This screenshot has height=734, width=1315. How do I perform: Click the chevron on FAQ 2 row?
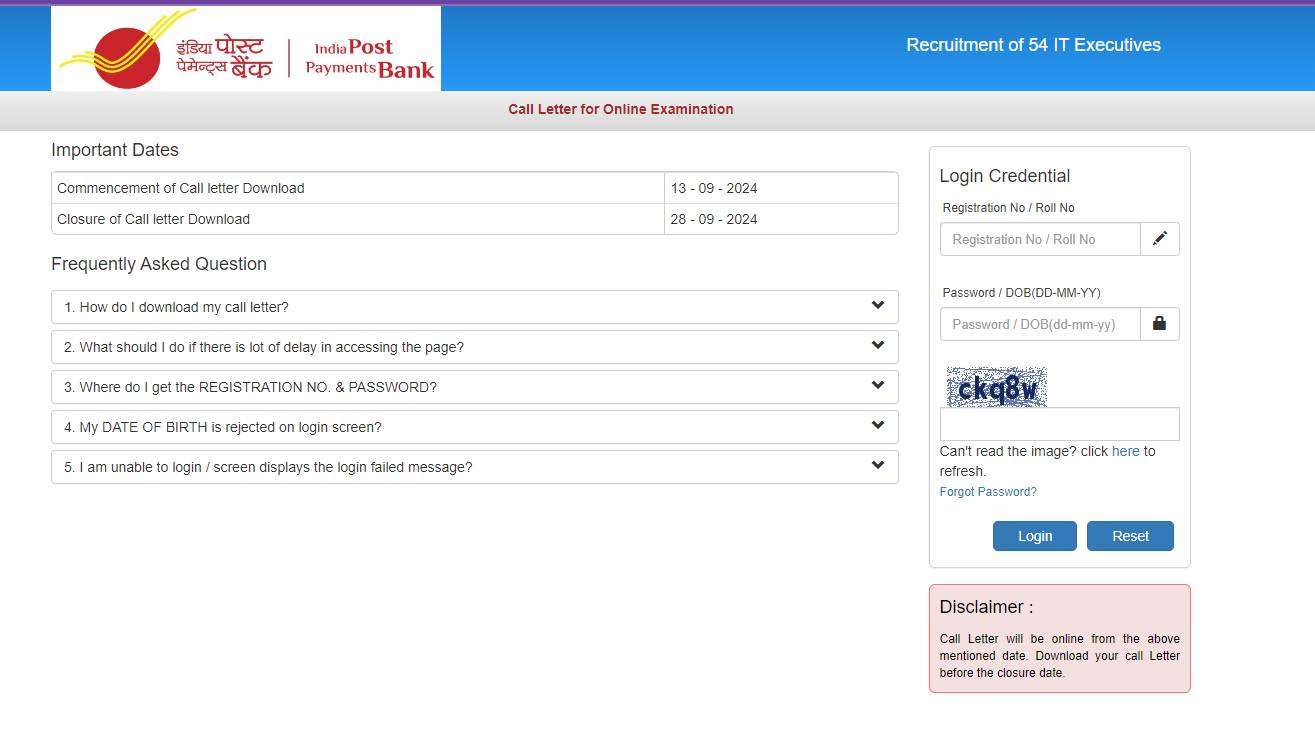pos(878,345)
